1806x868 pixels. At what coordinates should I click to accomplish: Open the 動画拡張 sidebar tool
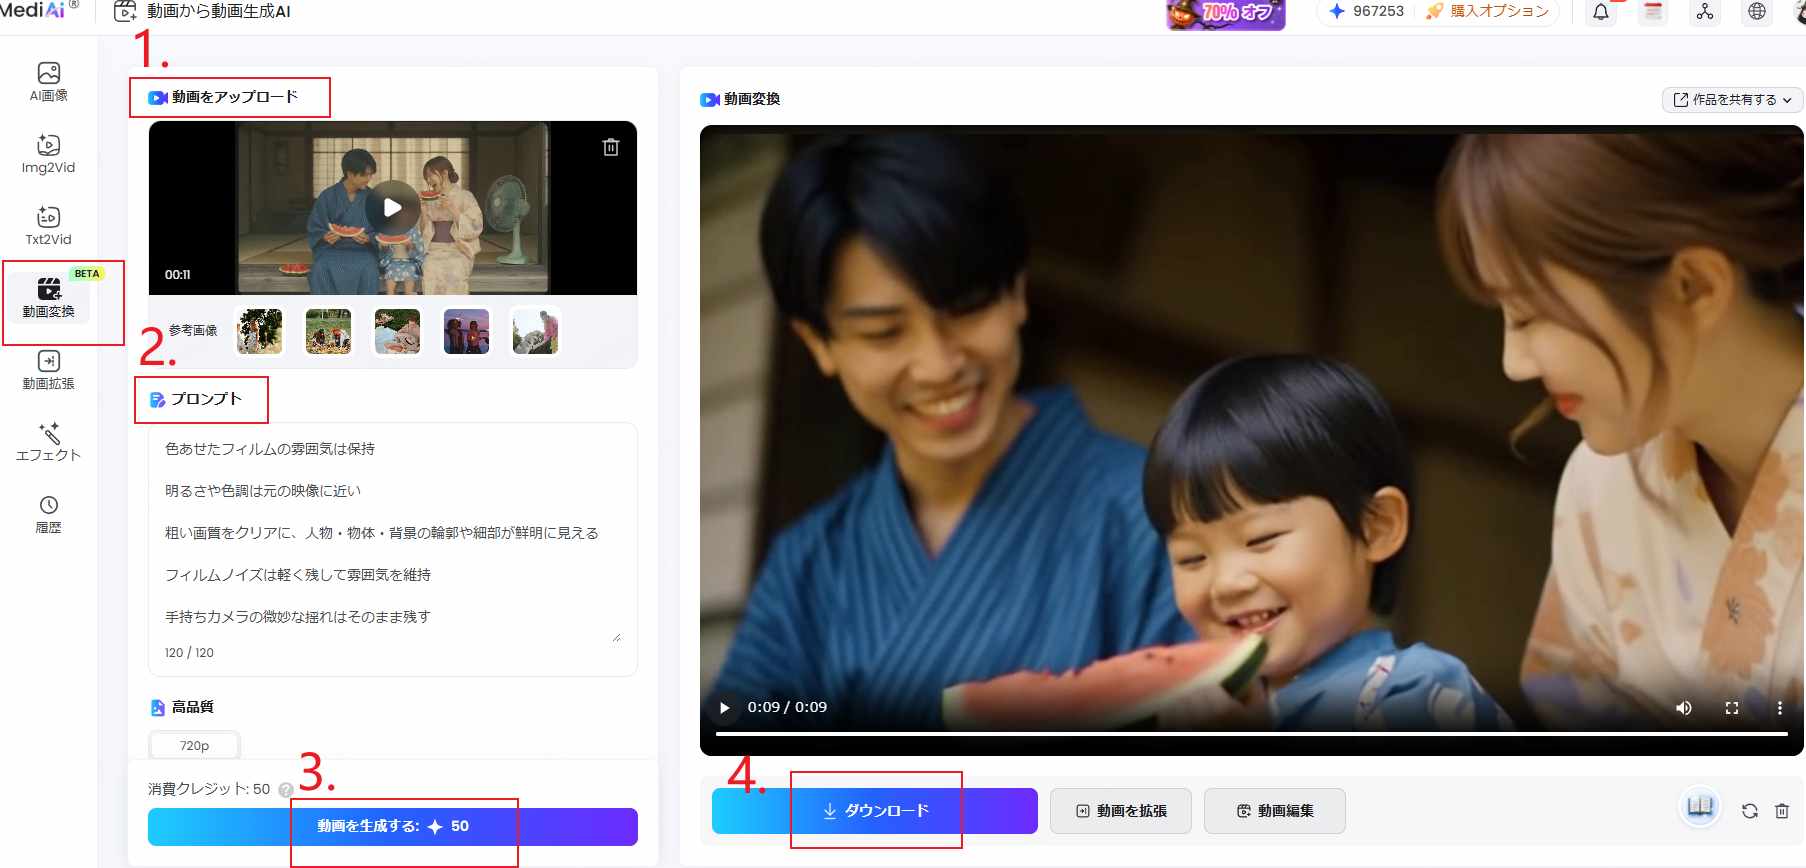tap(48, 370)
